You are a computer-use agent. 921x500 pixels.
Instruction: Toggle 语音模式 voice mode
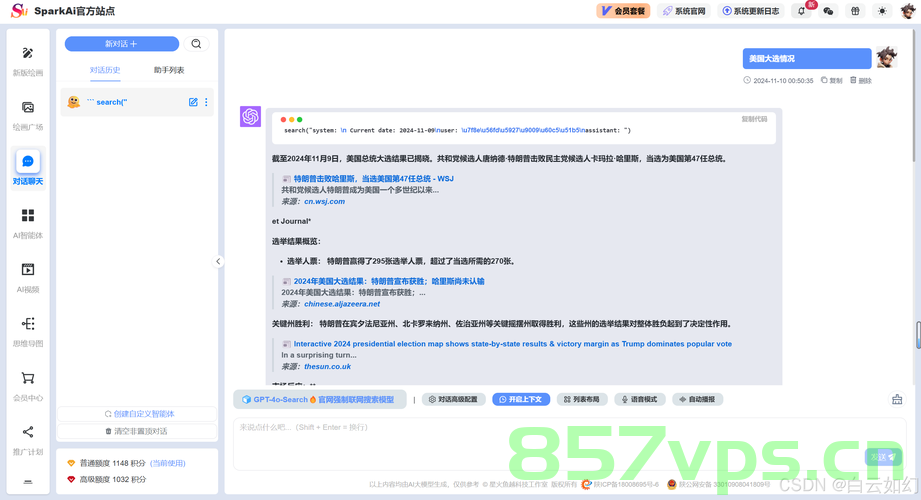pos(640,400)
